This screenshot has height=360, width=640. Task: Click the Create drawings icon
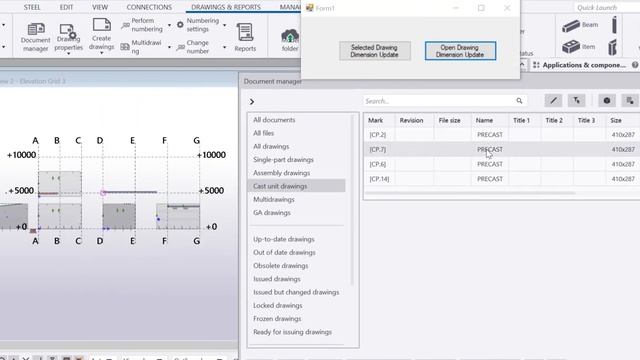pyautogui.click(x=101, y=25)
